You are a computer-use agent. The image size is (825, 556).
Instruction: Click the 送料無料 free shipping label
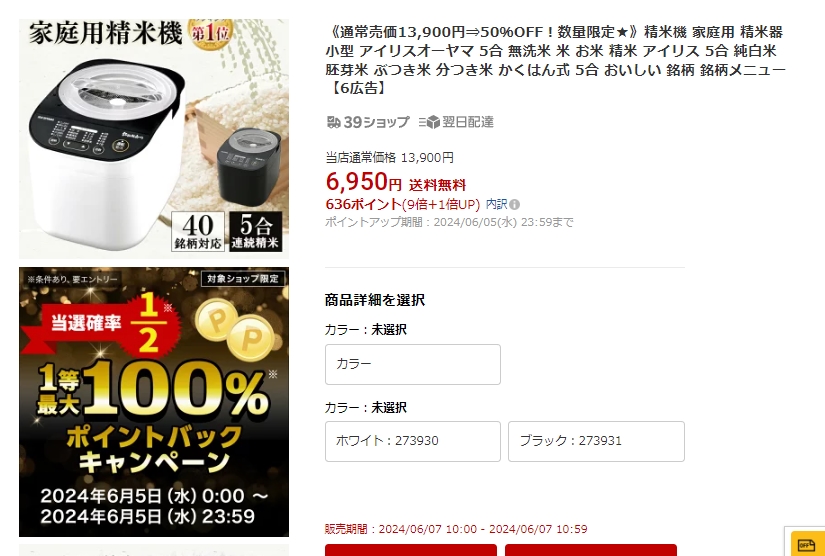[x=437, y=185]
